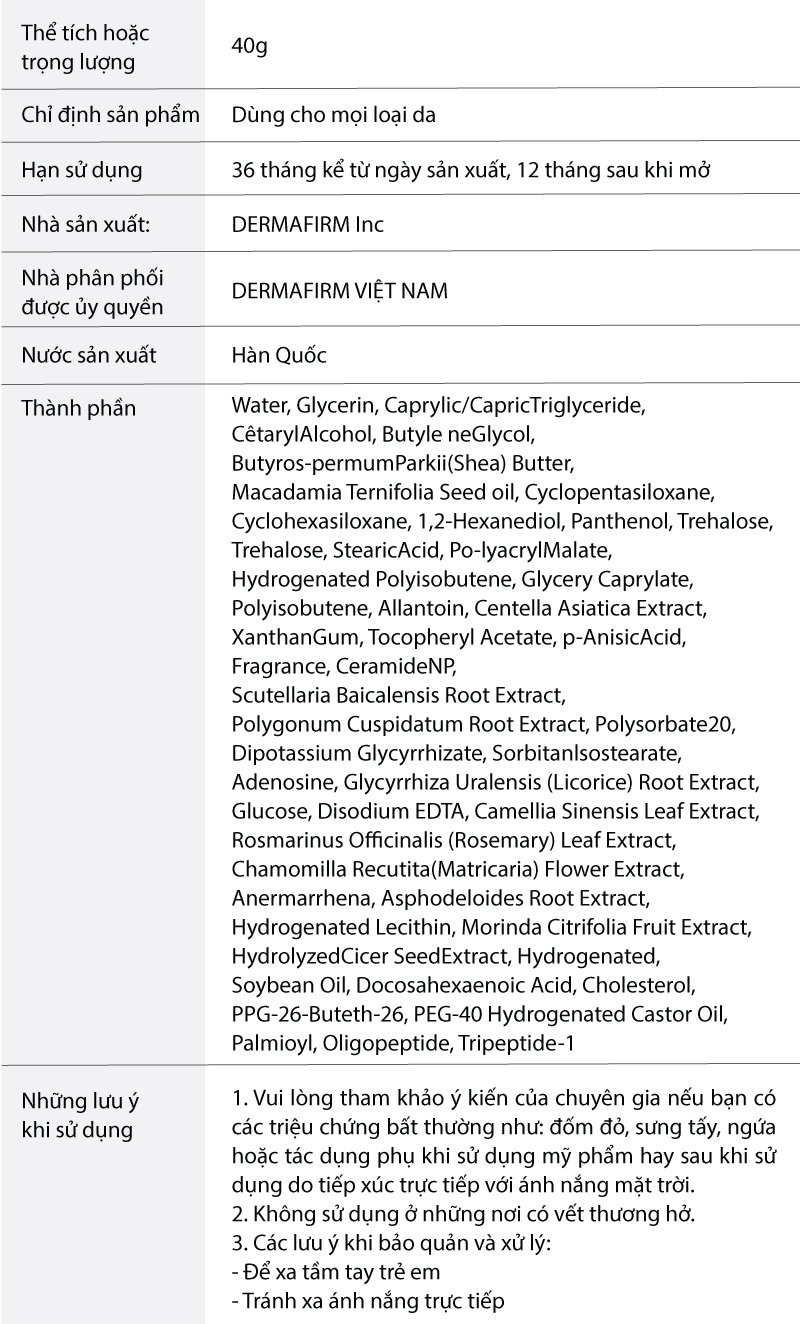Select the 'Chỉ định sản phẩm' row label

110,115
